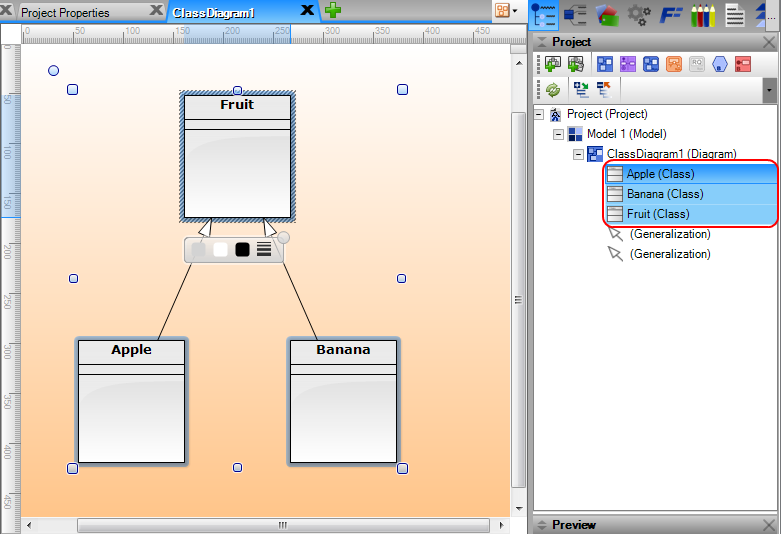Open the colored pencils styles icon
Viewport: 781px width, 534px height.
(x=703, y=15)
